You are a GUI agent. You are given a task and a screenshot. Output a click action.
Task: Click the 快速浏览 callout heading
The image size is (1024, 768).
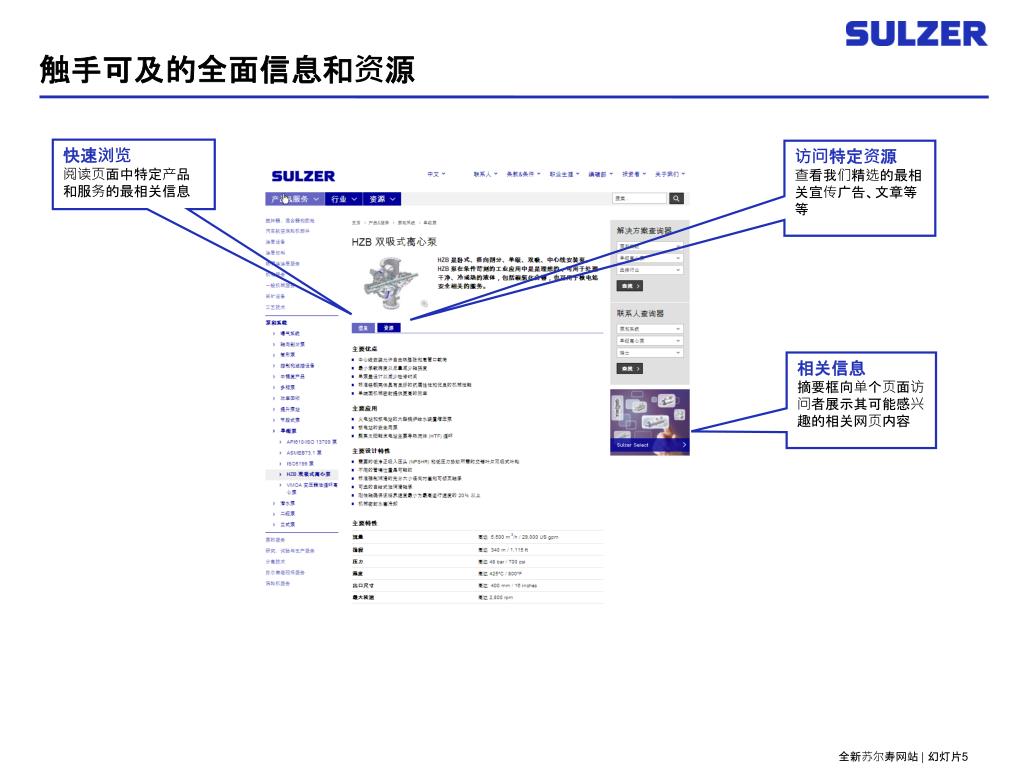(97, 155)
